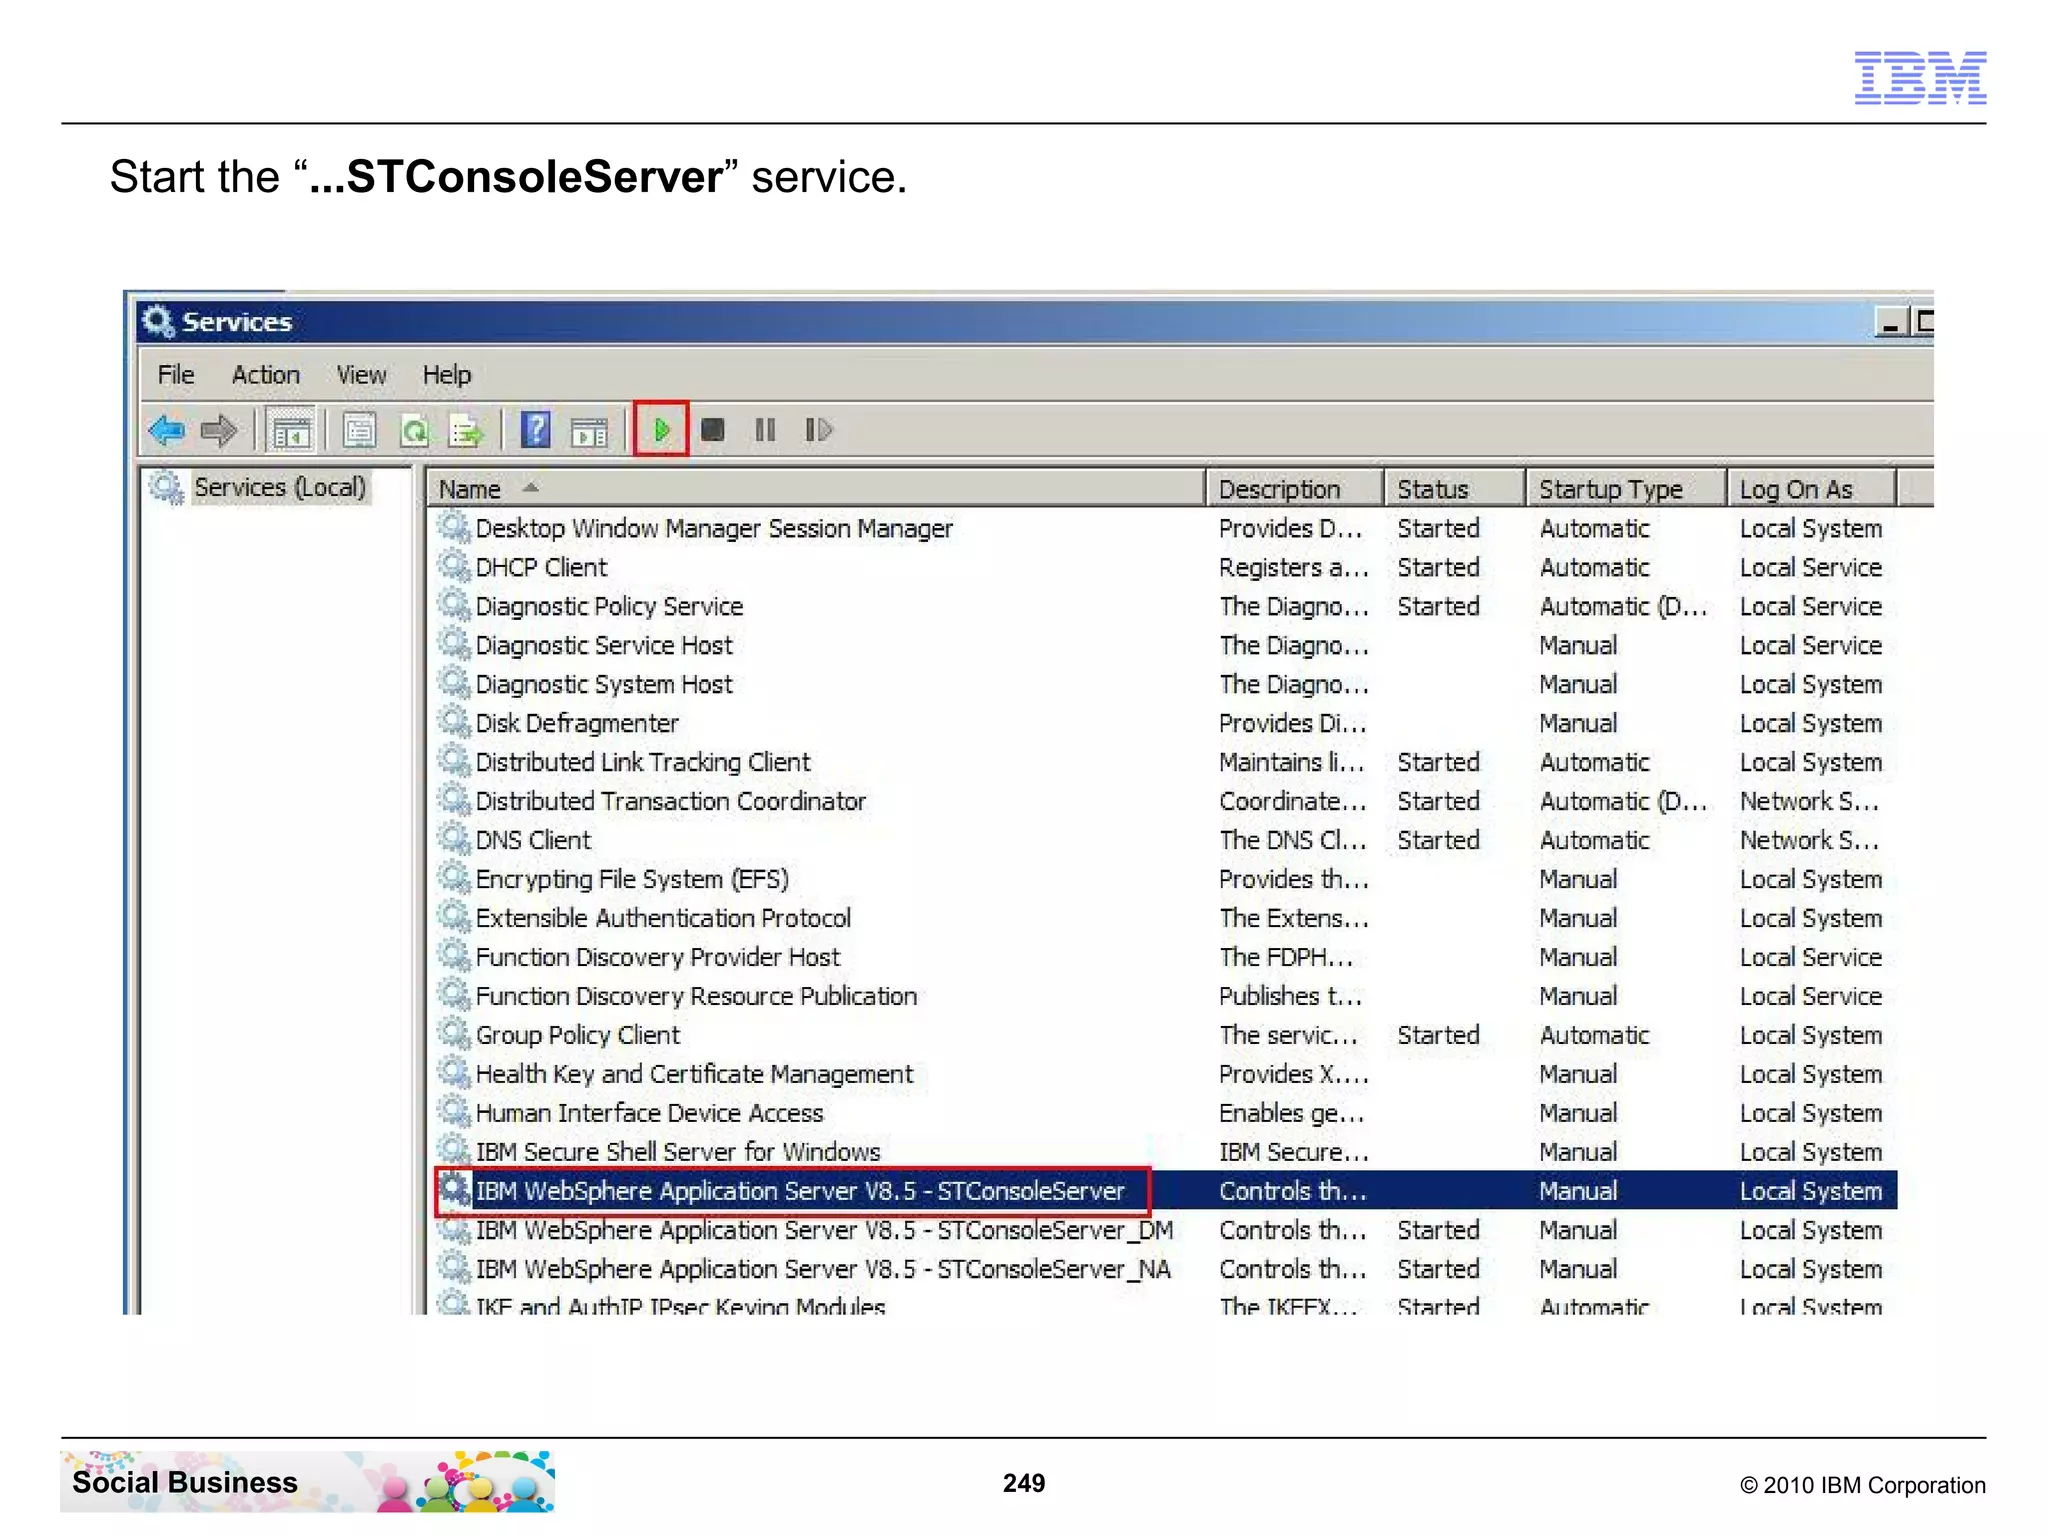This screenshot has width=2048, height=1536.
Task: Select Function Discovery Resource Publication service
Action: click(x=1165, y=996)
